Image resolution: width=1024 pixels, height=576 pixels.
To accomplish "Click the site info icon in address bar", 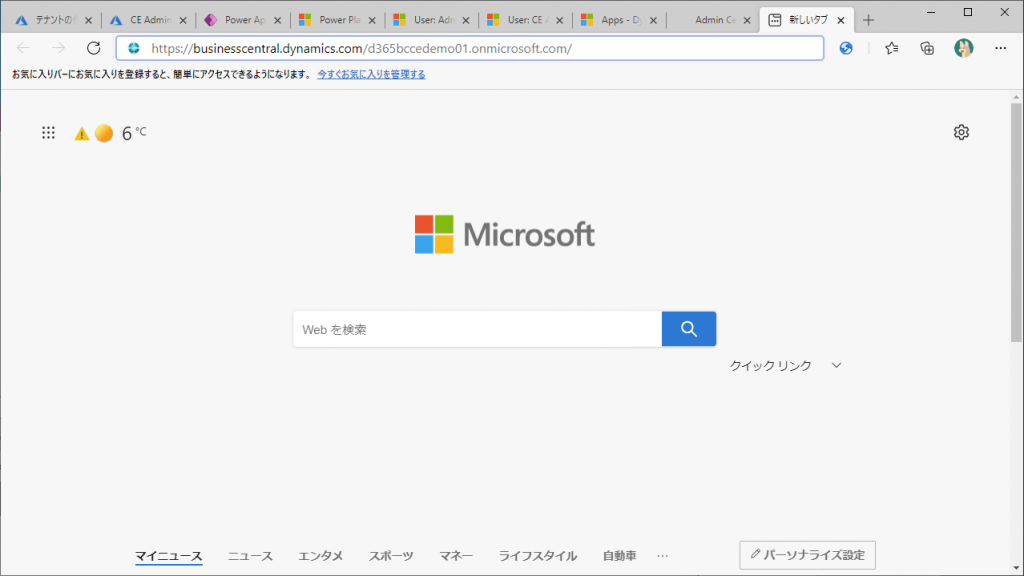I will click(x=134, y=48).
